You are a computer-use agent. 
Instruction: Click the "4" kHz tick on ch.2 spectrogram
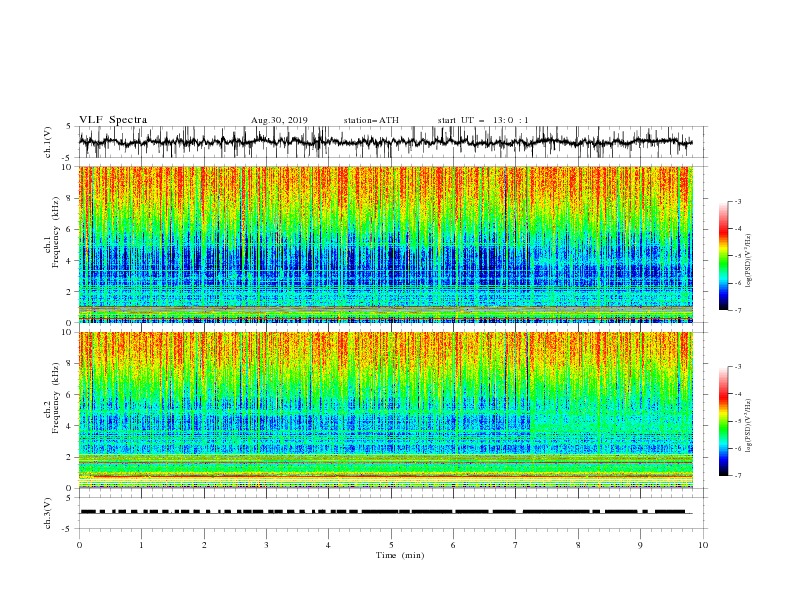(x=69, y=426)
